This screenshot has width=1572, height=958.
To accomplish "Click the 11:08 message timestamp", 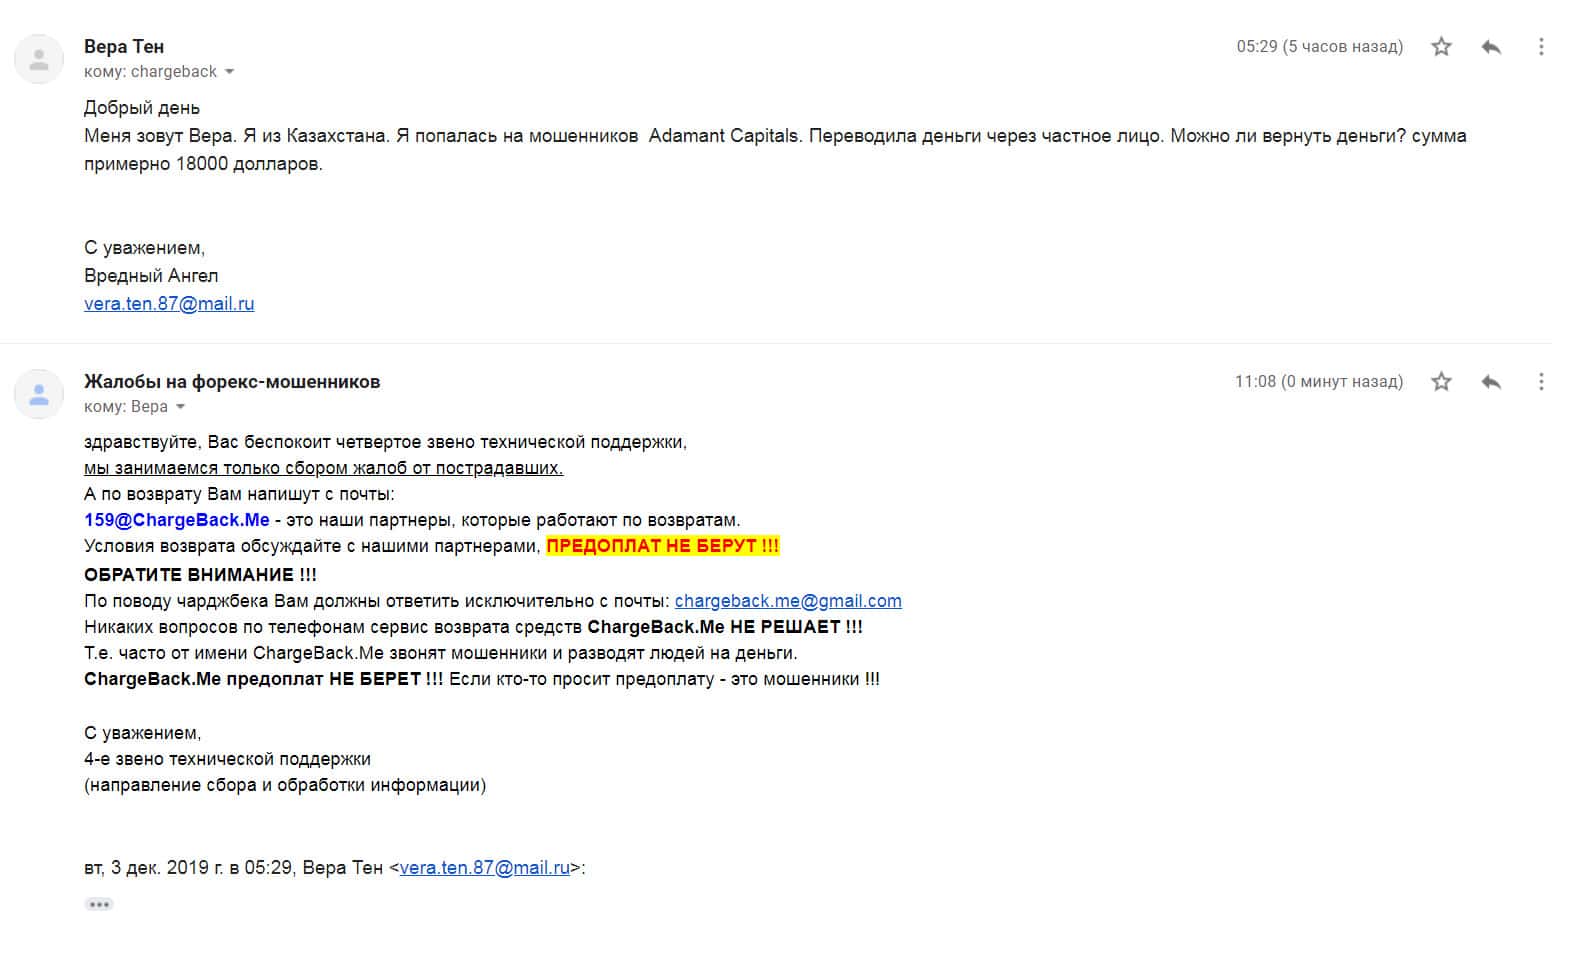I will [x=1318, y=382].
